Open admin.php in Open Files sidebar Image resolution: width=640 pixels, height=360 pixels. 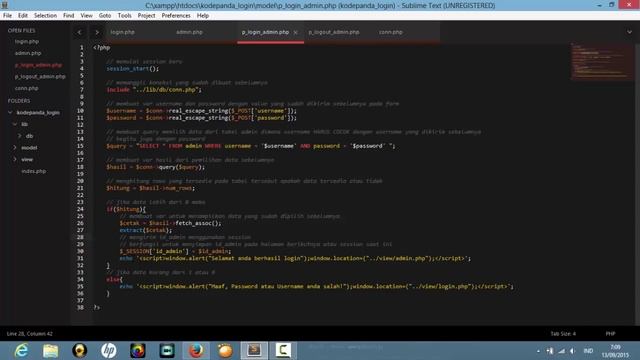click(28, 53)
